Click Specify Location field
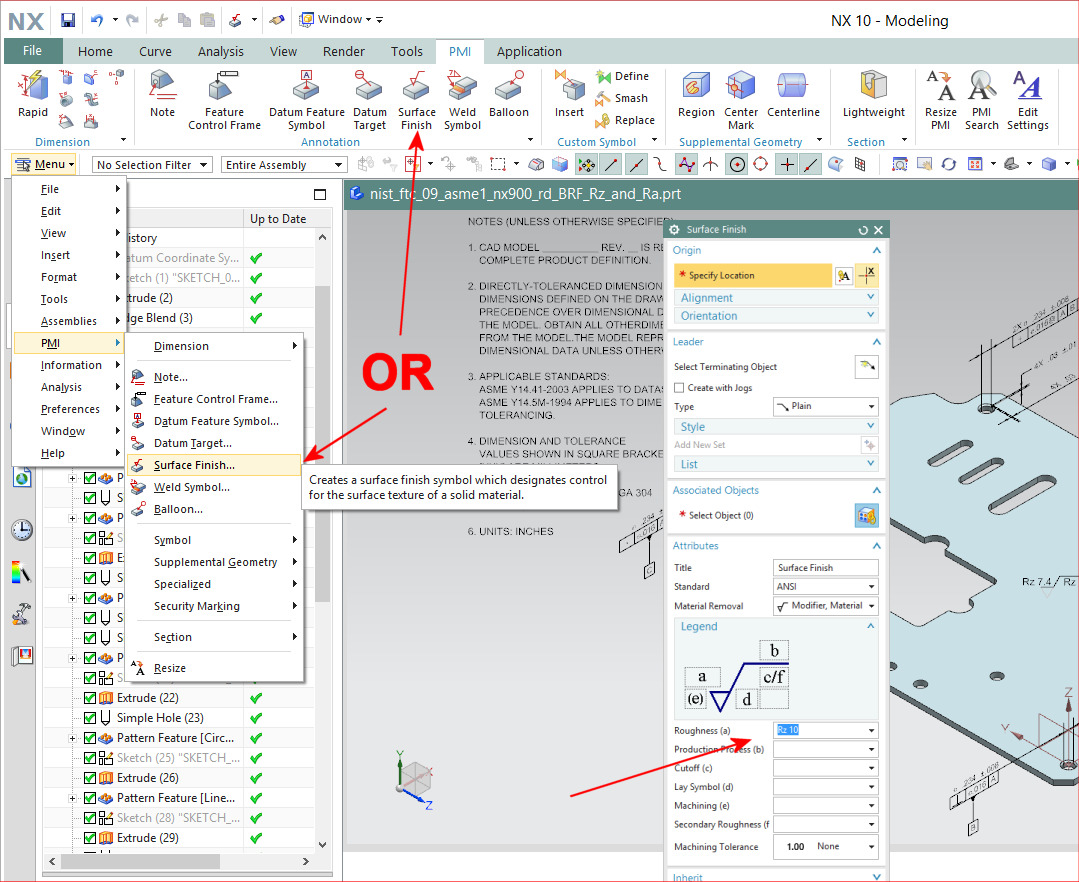This screenshot has width=1079, height=882. 753,275
